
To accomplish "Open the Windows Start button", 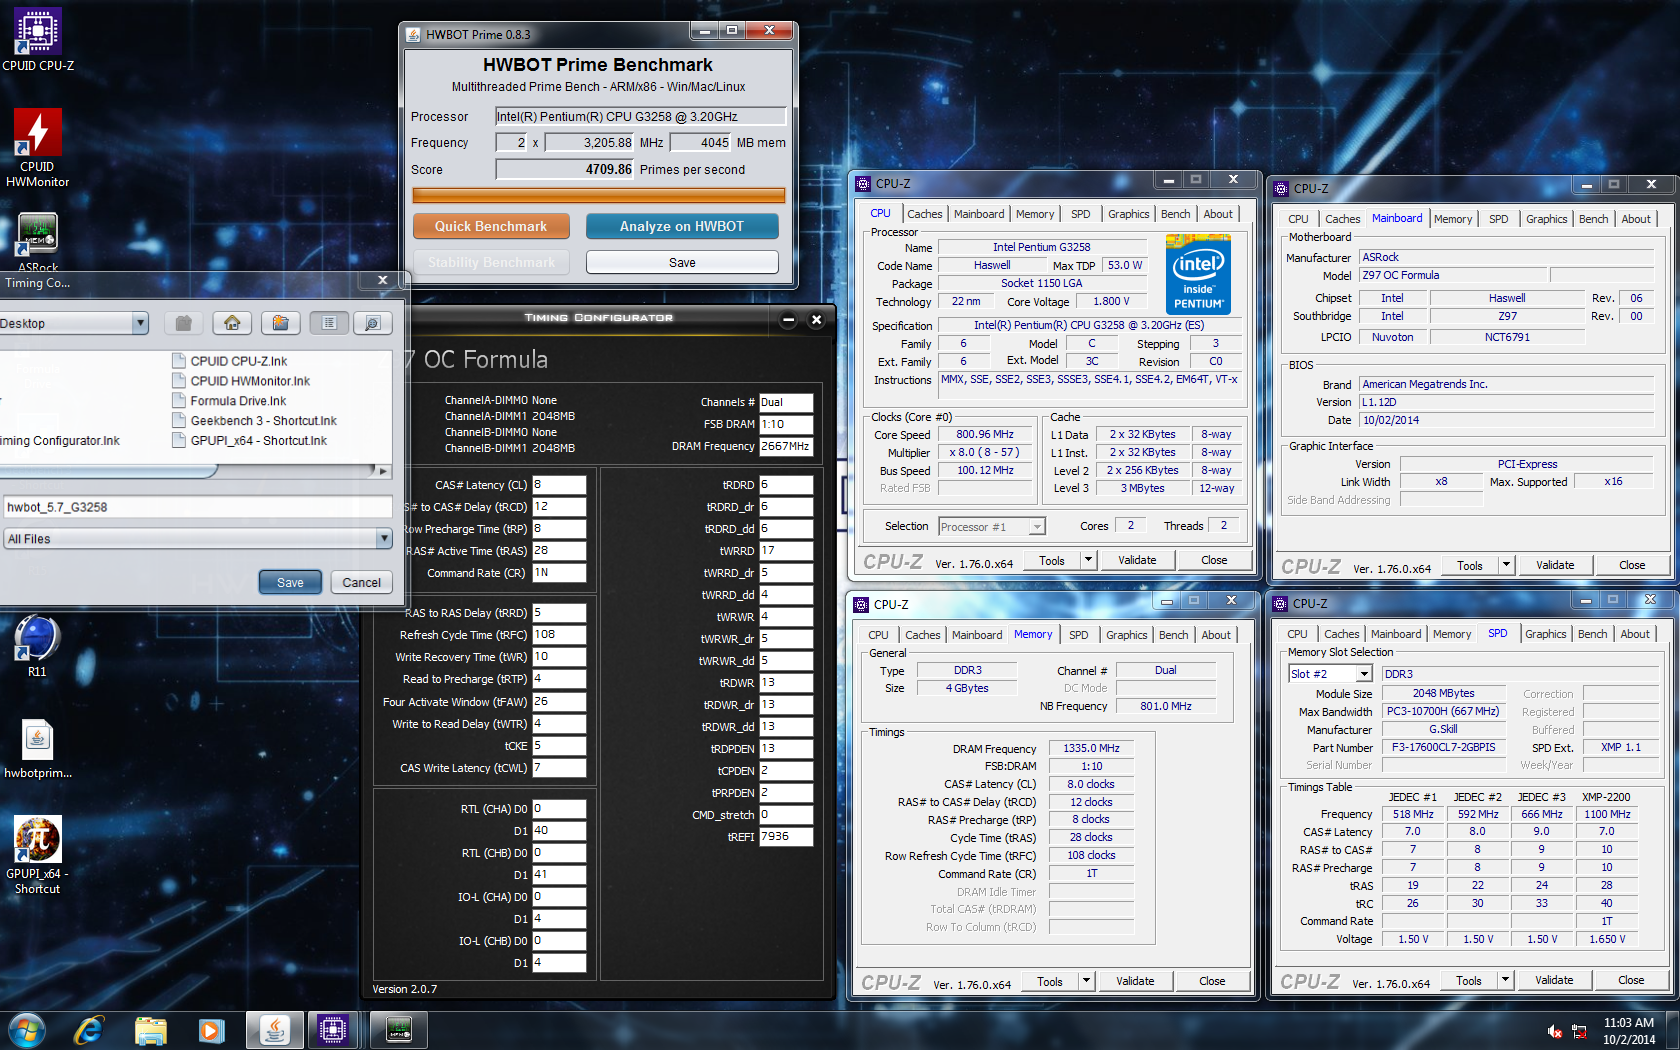I will pos(27,1029).
